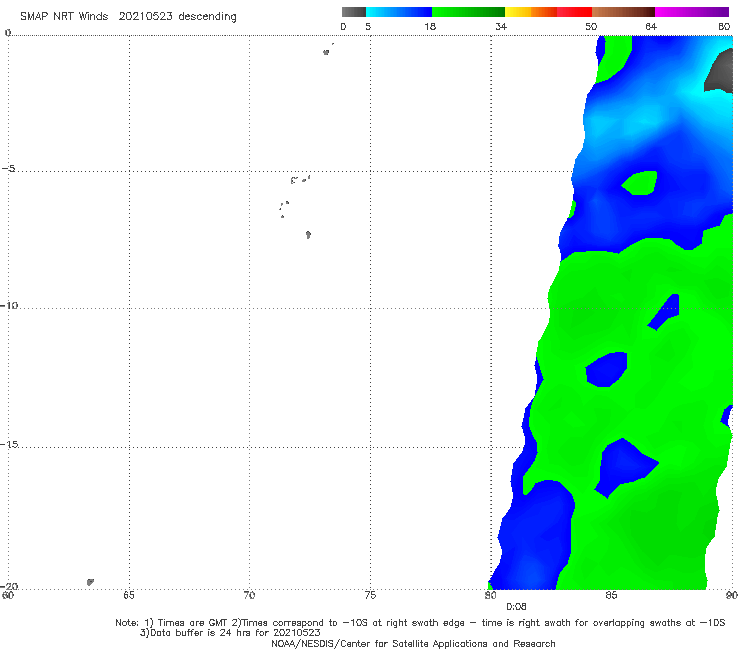Viewport: 740px width, 650px height.
Task: Click the latitude label '-10'
Action: point(9,305)
